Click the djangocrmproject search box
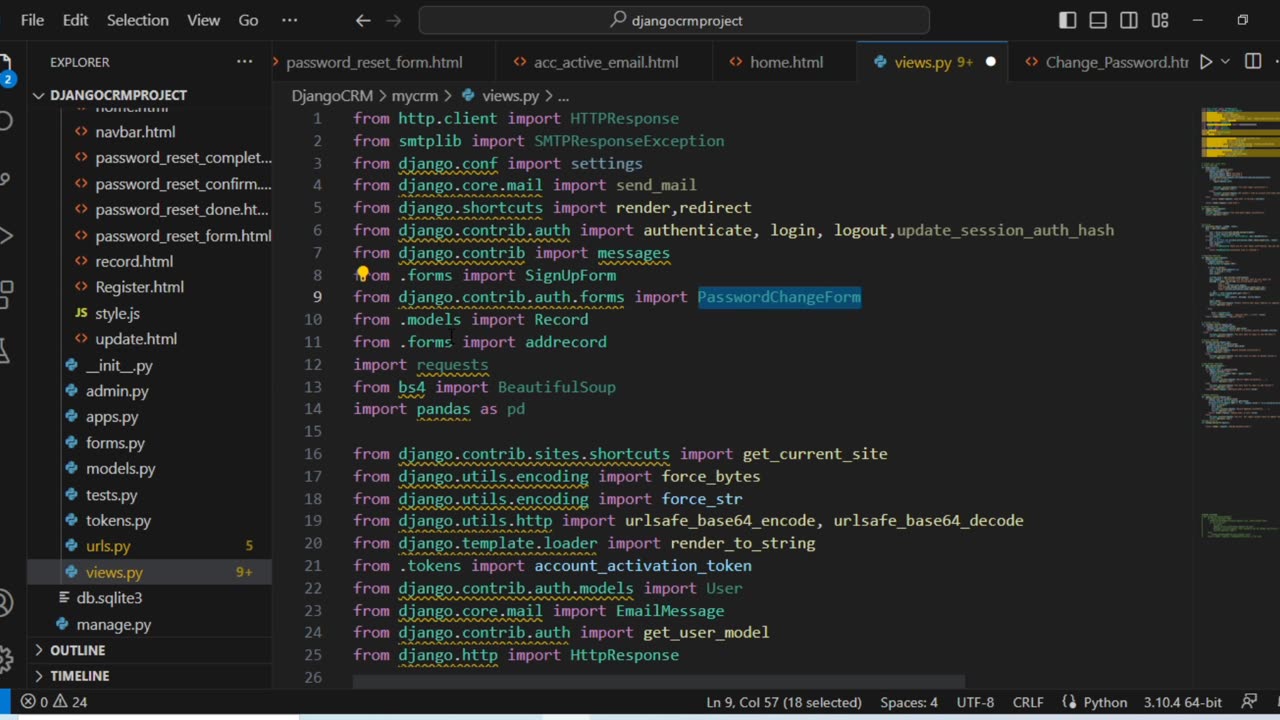Image resolution: width=1280 pixels, height=720 pixels. [x=674, y=20]
